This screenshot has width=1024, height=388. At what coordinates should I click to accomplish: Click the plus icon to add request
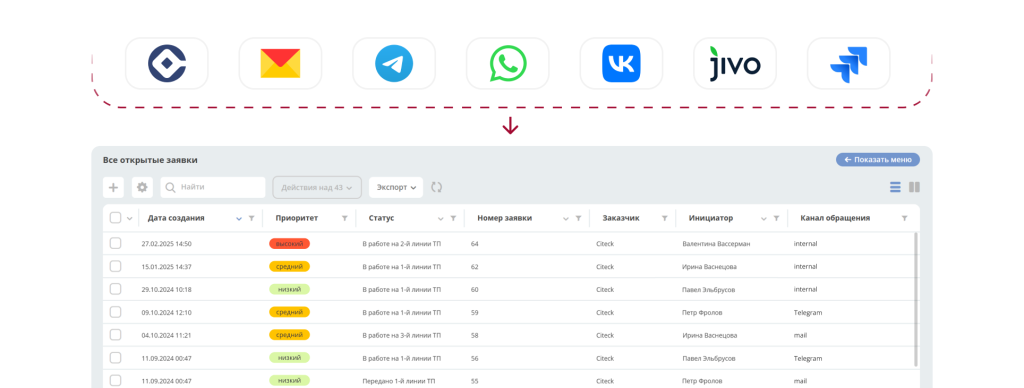[x=114, y=187]
